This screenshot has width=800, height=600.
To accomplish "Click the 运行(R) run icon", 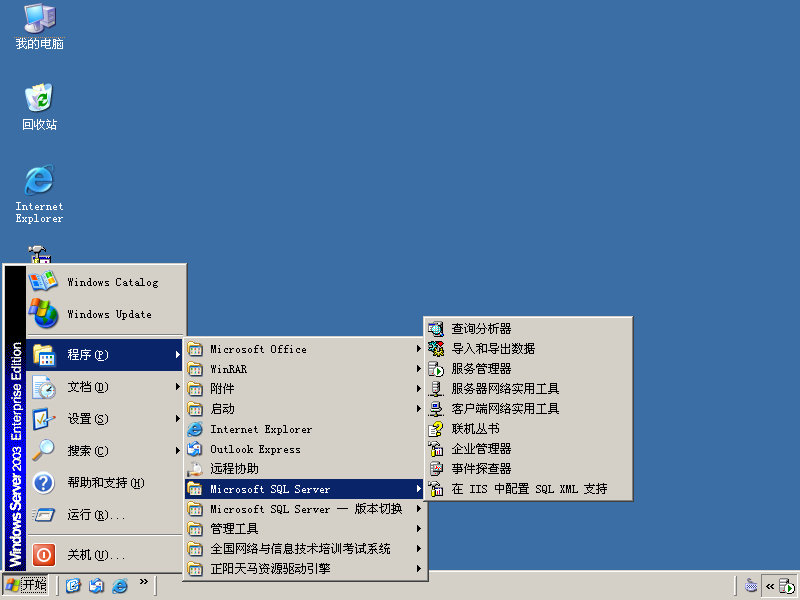I will (x=44, y=515).
